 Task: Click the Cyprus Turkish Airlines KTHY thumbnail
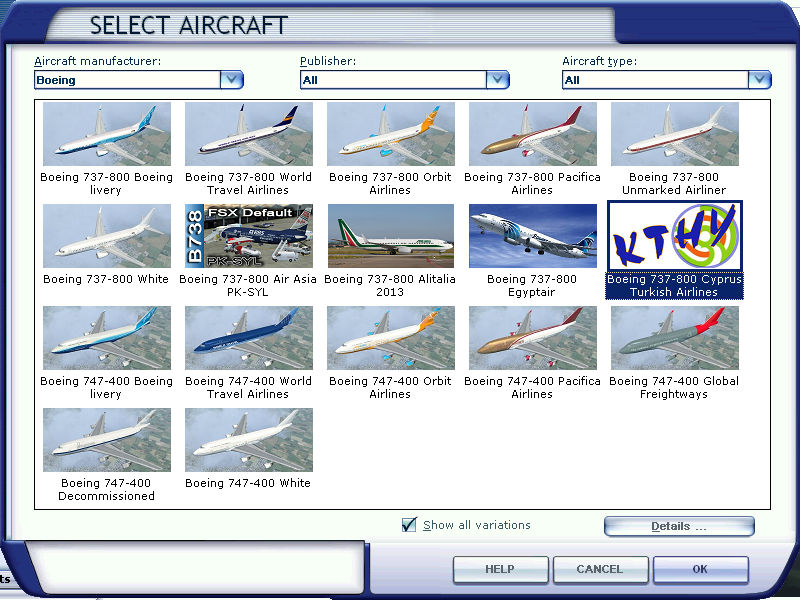675,237
